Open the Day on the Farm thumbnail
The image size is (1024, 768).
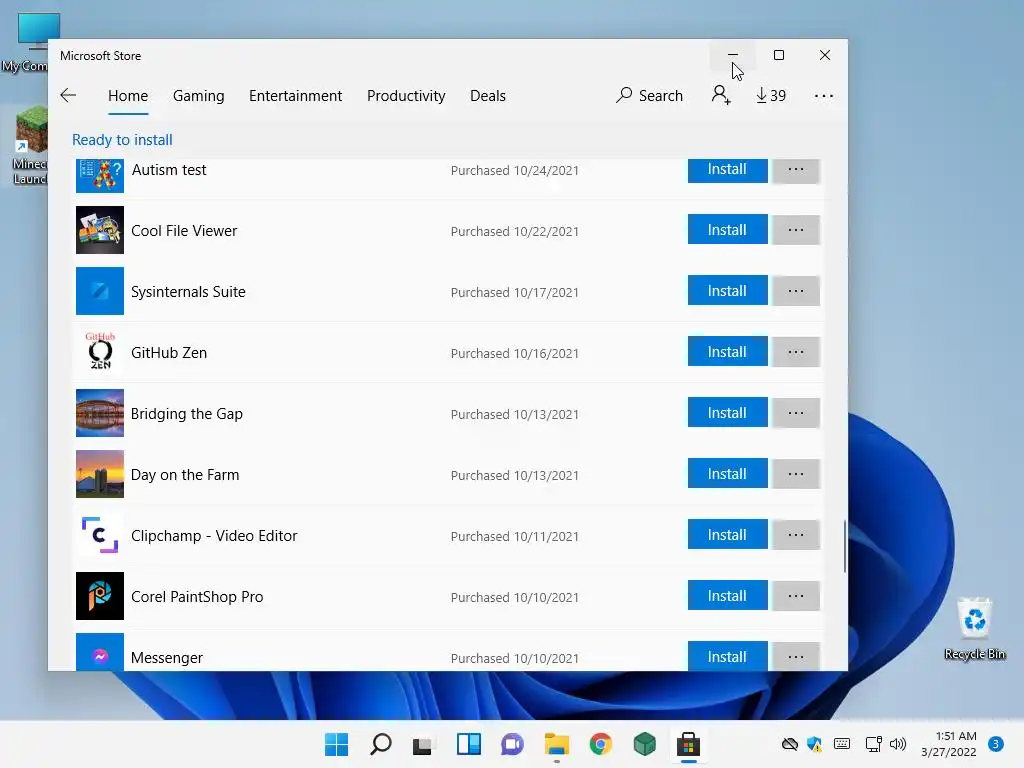(x=100, y=473)
